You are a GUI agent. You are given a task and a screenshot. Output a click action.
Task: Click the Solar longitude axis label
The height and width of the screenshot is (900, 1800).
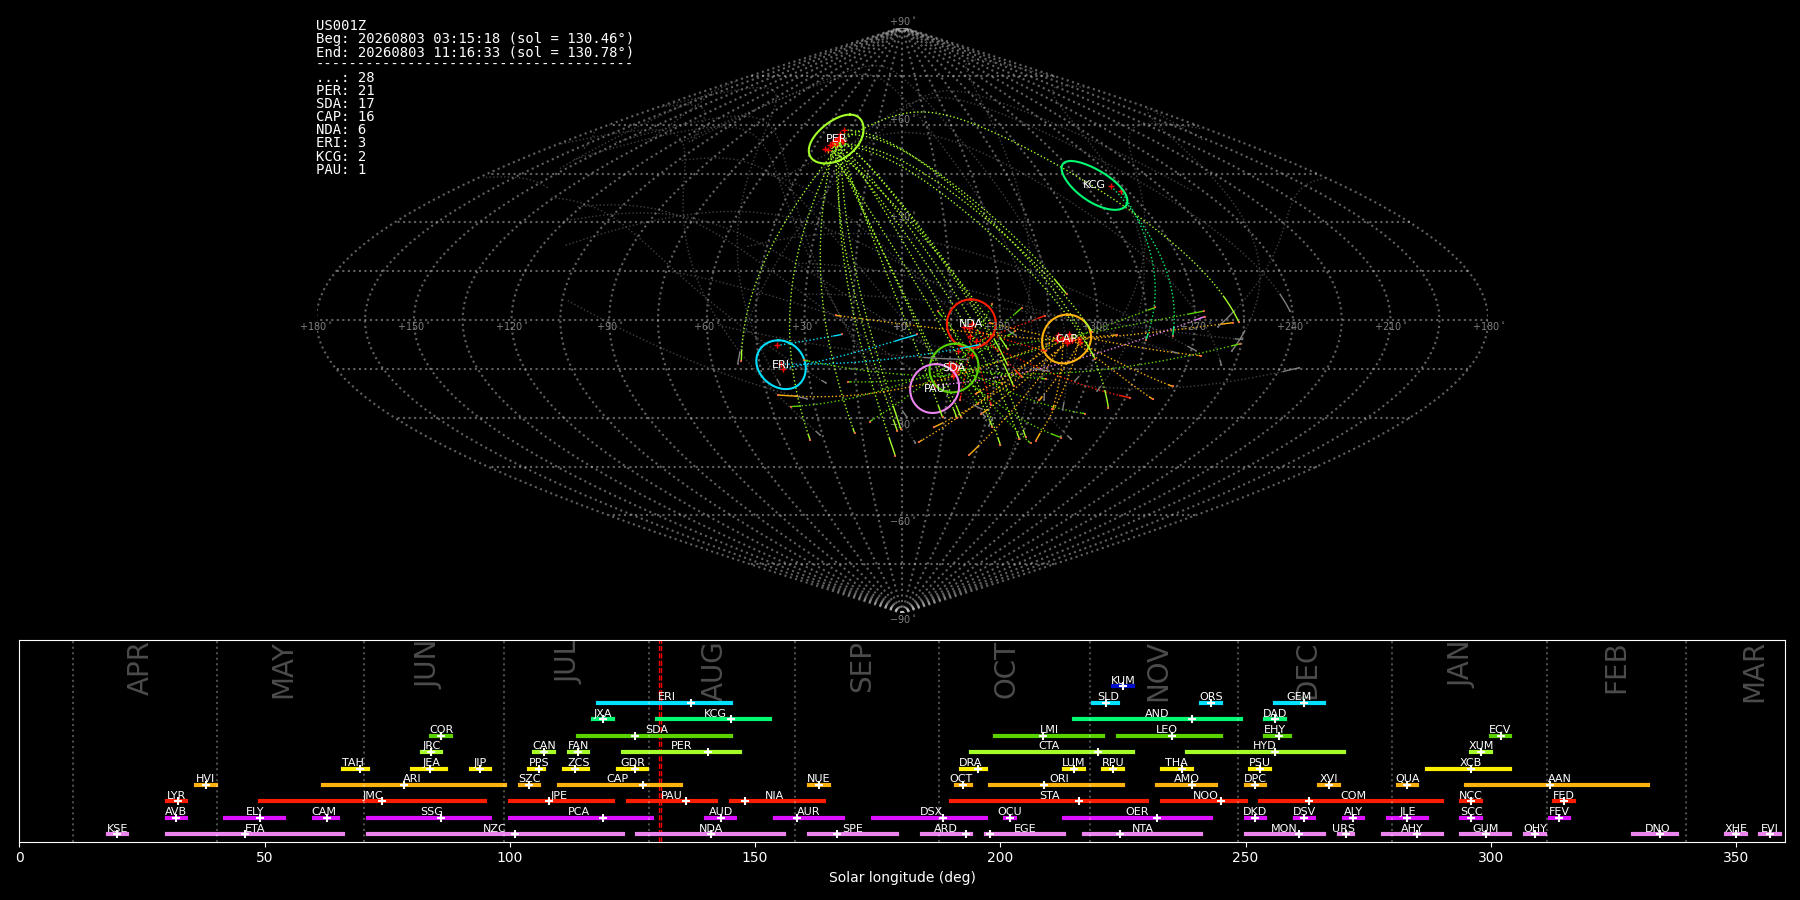pyautogui.click(x=902, y=877)
